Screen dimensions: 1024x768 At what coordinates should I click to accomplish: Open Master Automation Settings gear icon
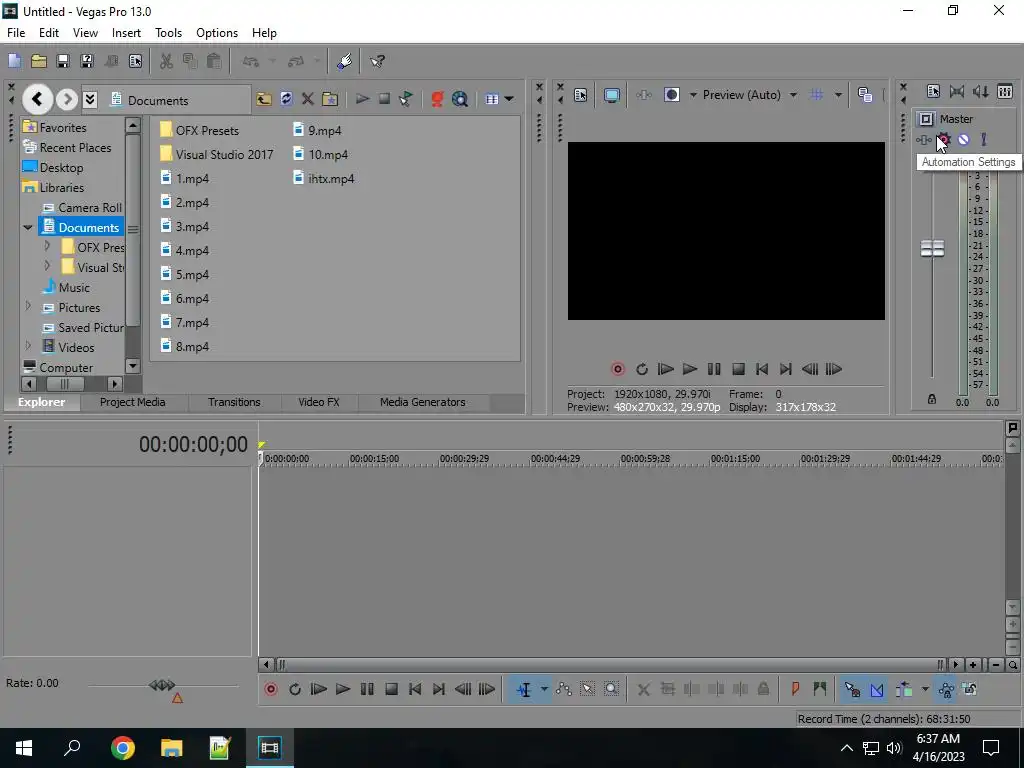(944, 139)
